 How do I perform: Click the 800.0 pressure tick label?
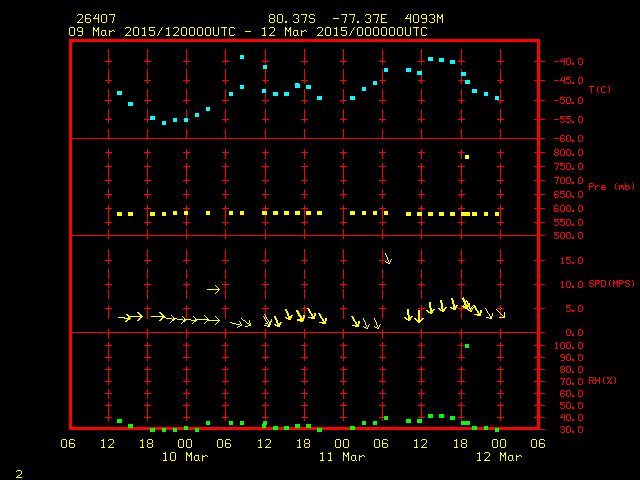point(568,153)
